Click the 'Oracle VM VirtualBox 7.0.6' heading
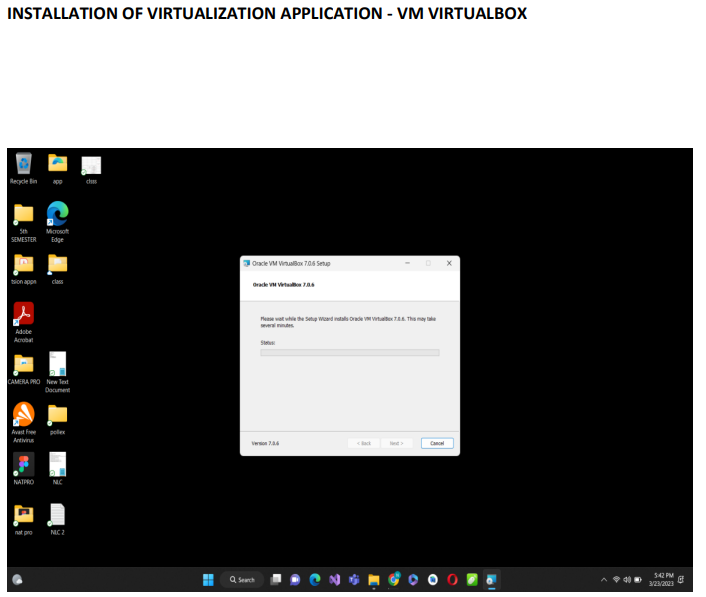This screenshot has height=597, width=706. tap(283, 285)
